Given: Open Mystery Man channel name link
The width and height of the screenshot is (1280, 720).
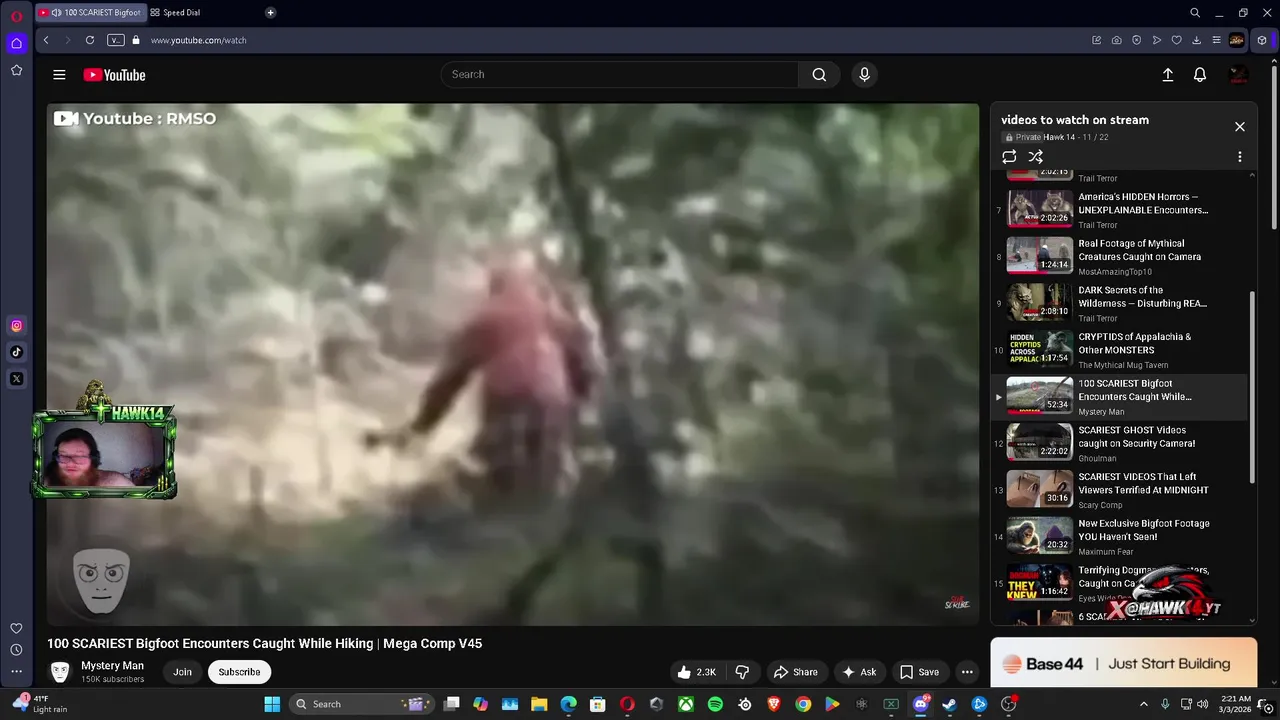Looking at the screenshot, I should pos(112,666).
